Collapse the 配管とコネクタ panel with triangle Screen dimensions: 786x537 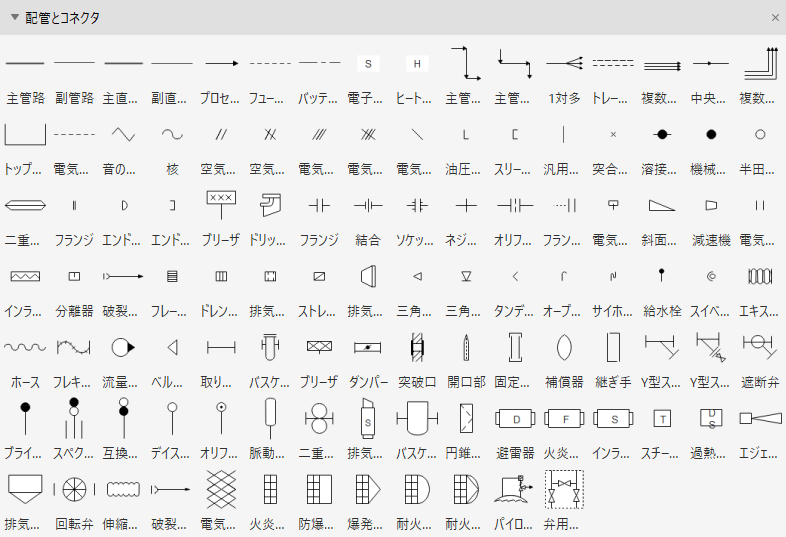point(14,18)
